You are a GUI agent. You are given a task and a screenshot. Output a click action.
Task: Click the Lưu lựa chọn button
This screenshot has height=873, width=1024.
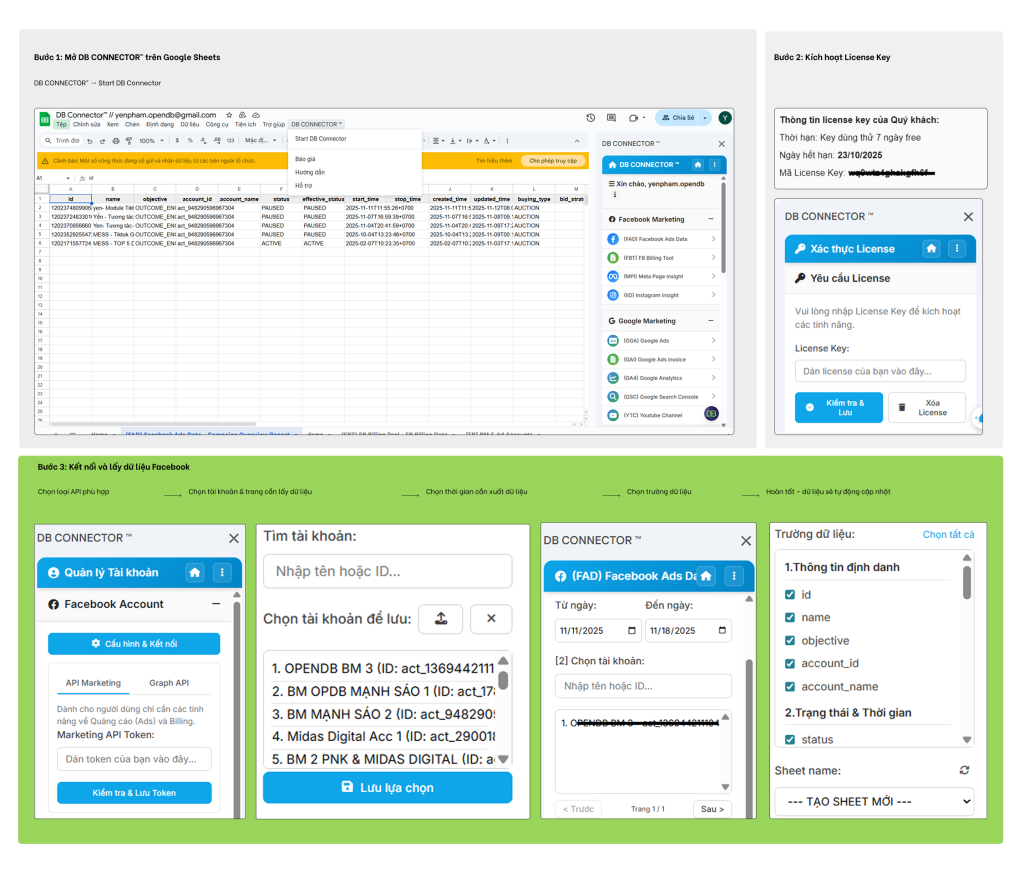[387, 788]
